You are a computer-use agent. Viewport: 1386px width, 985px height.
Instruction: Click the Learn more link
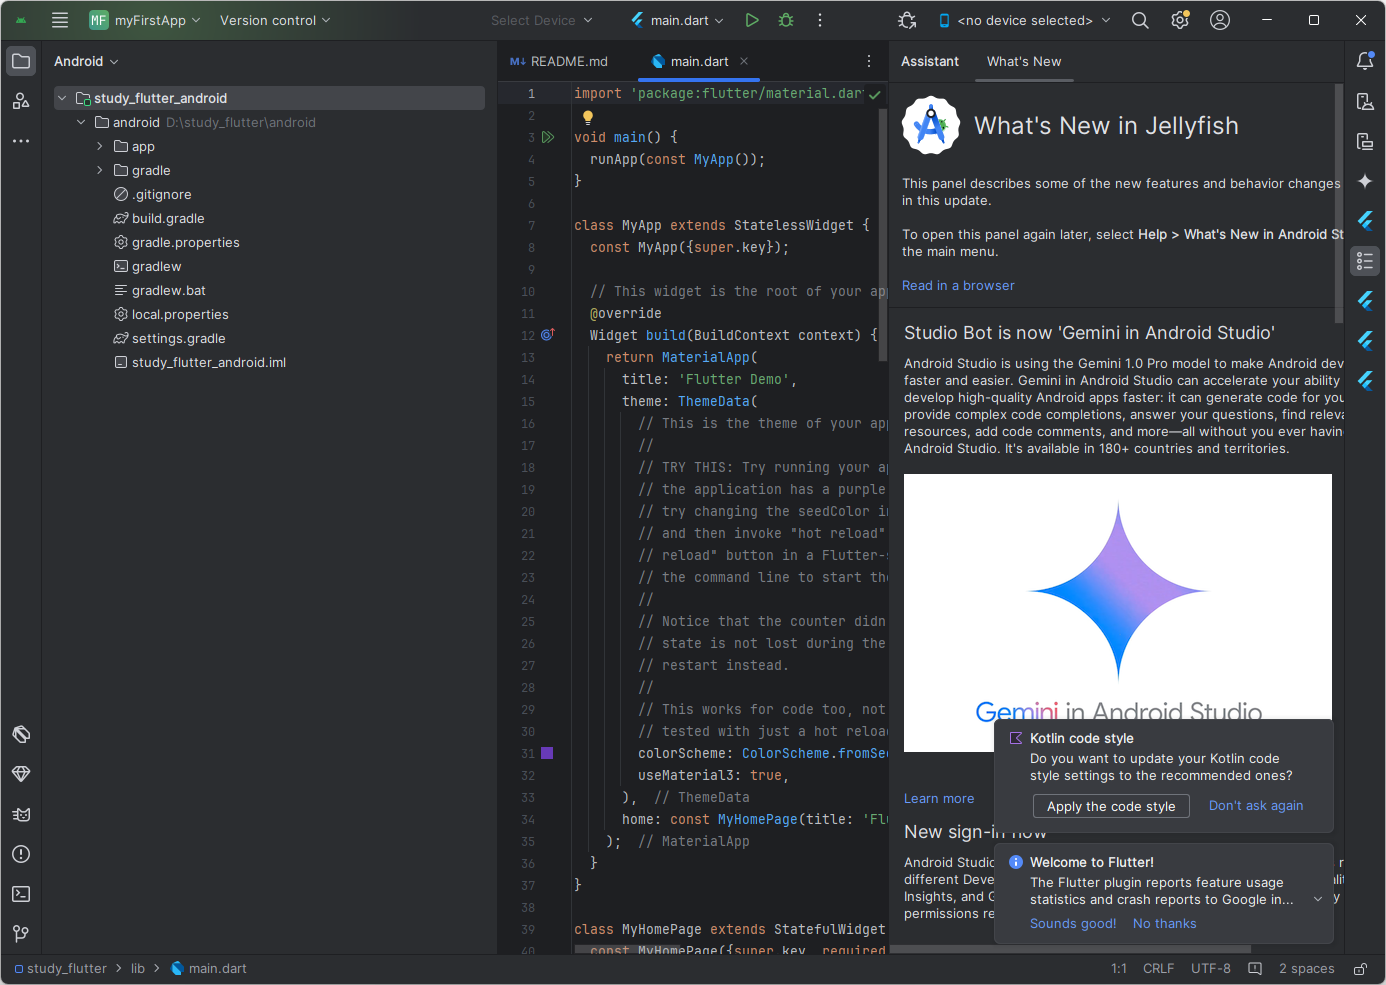pyautogui.click(x=939, y=798)
